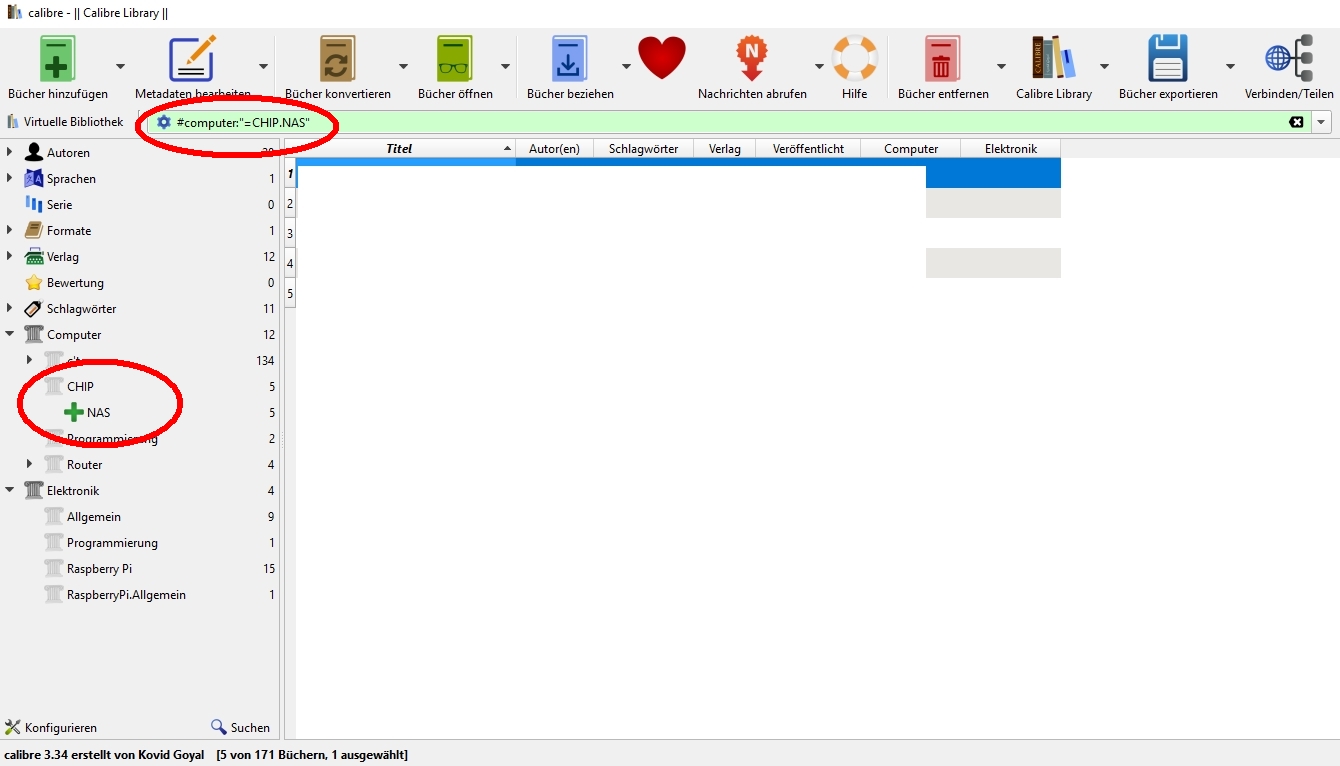Click the Bücher hinzufügen icon
Image resolution: width=1340 pixels, height=766 pixels.
[x=57, y=59]
